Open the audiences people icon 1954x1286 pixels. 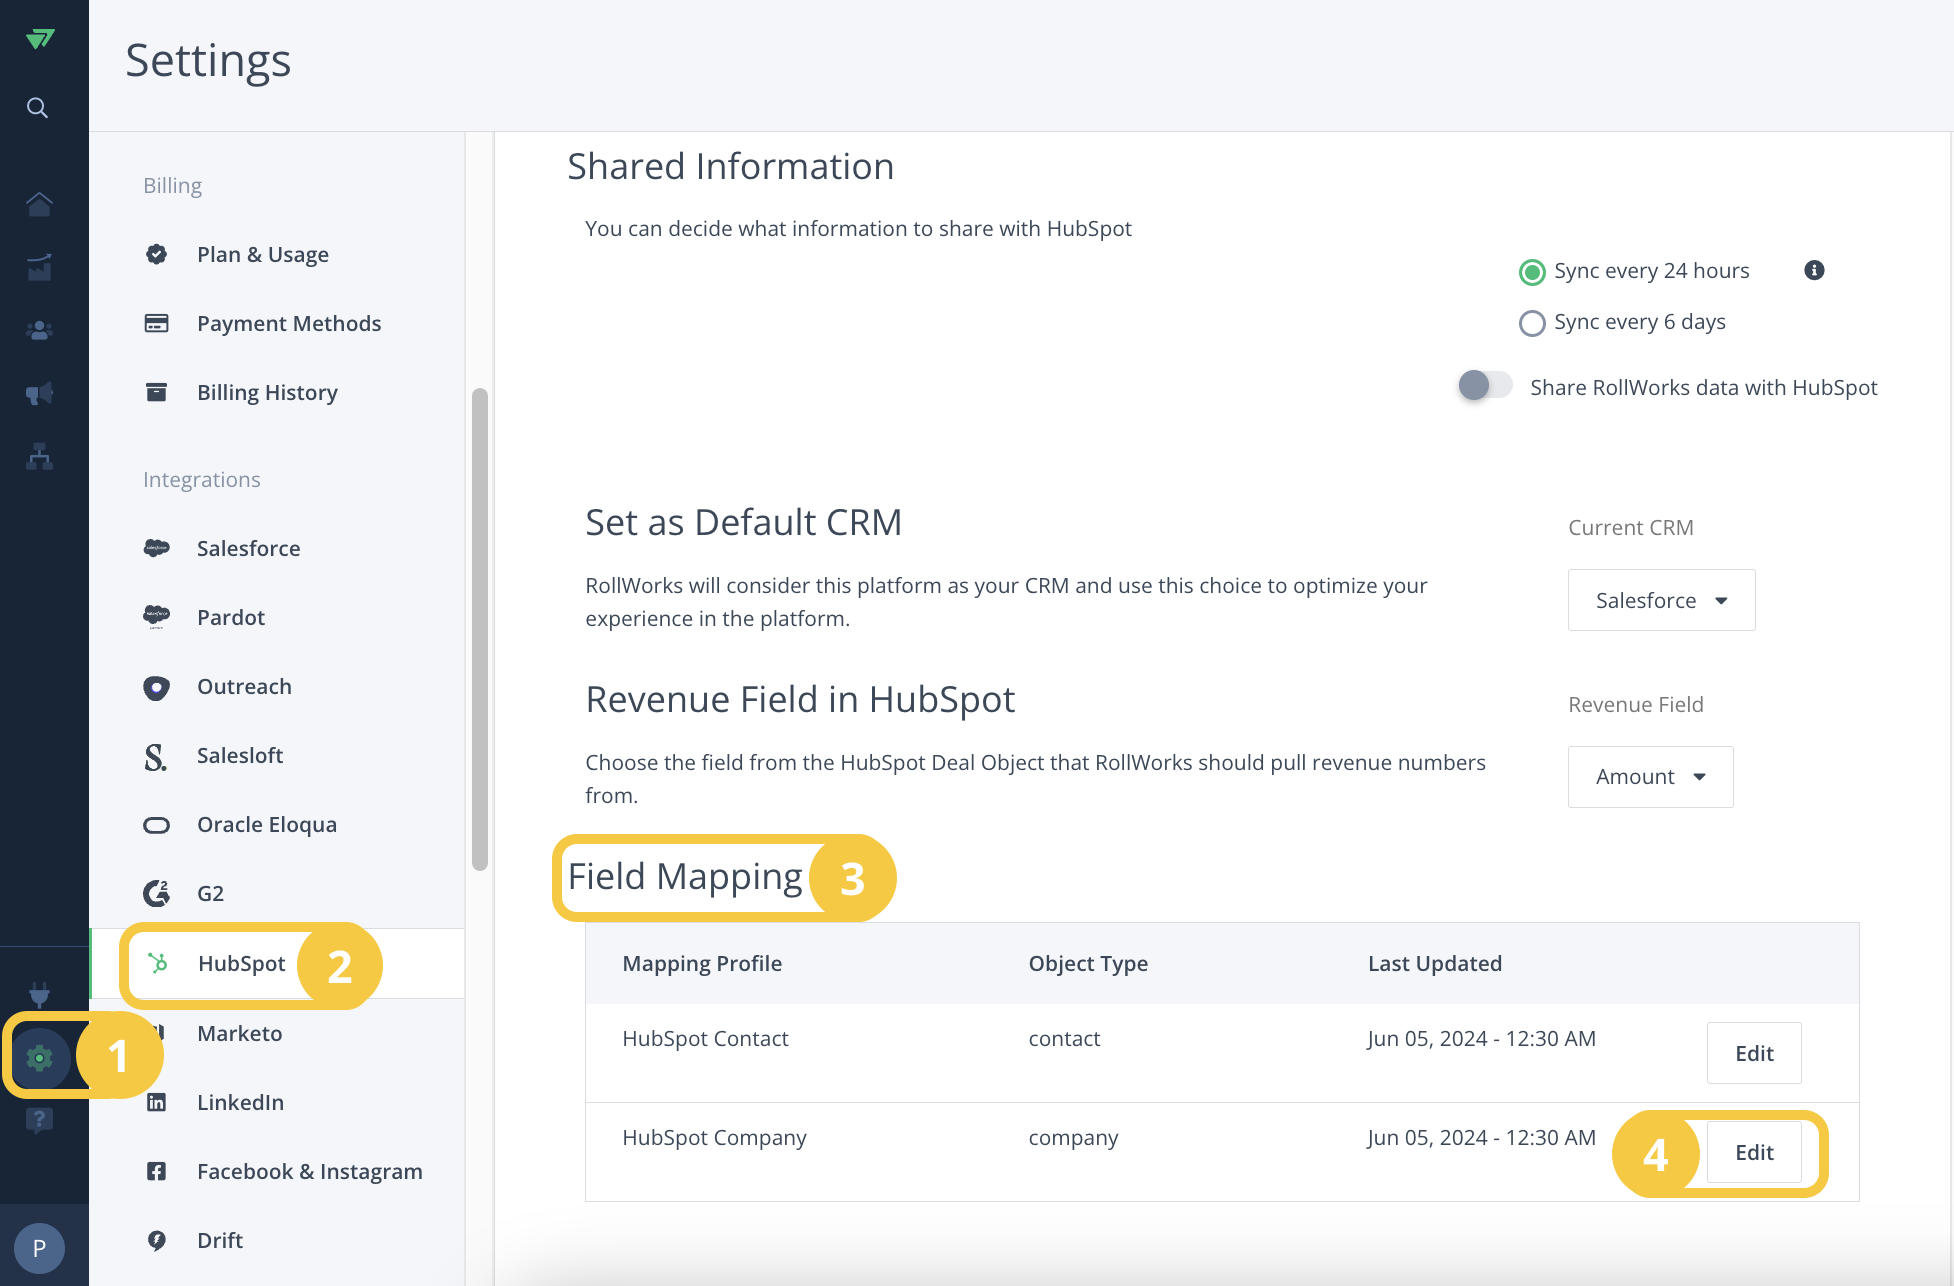coord(39,330)
